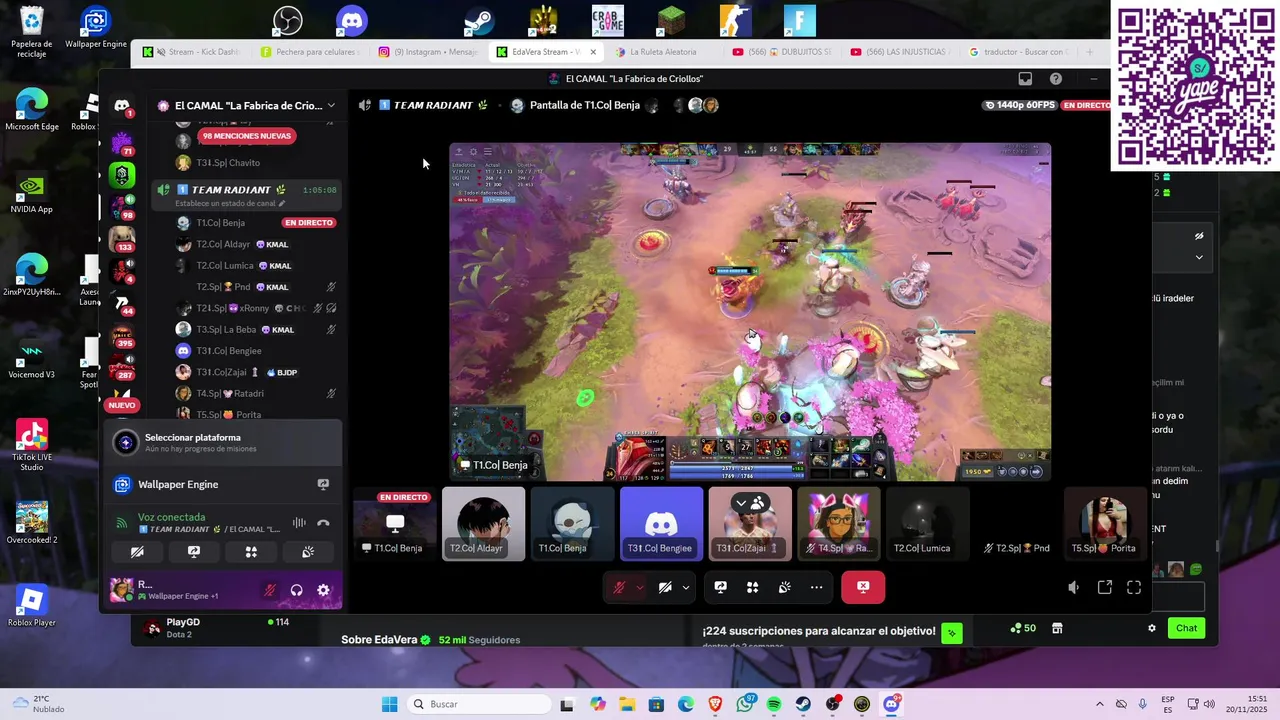Image resolution: width=1280 pixels, height=720 pixels.
Task: Open activities button in voice panel
Action: pyautogui.click(x=251, y=551)
